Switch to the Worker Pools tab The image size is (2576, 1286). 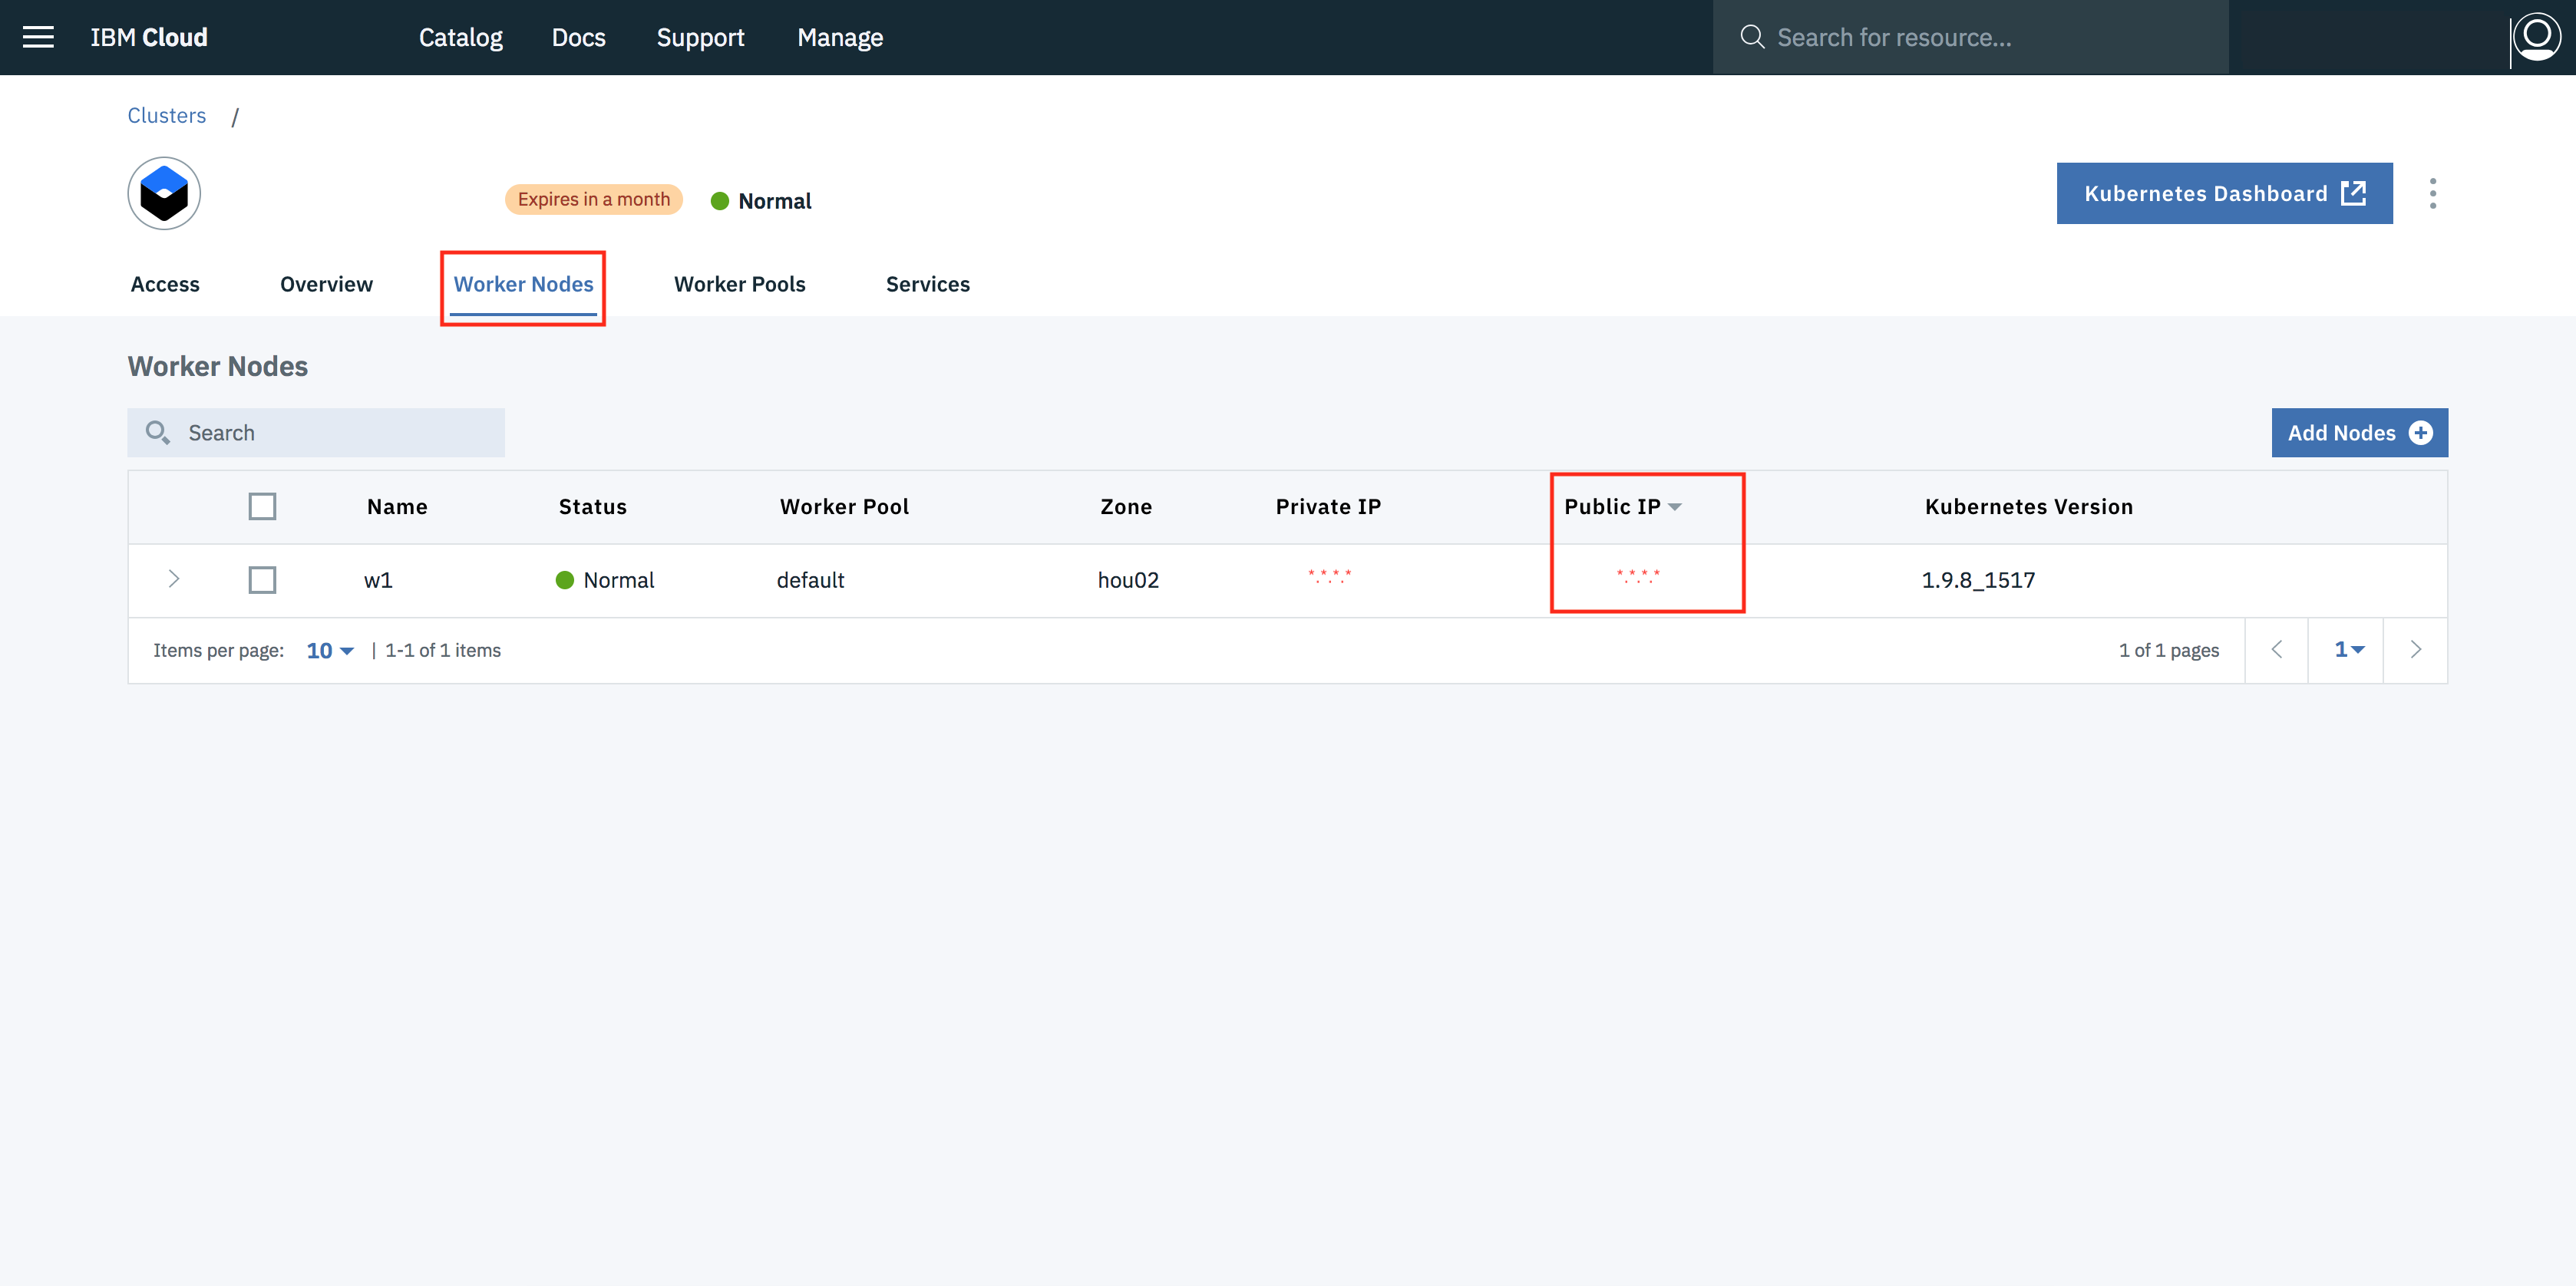[x=739, y=284]
